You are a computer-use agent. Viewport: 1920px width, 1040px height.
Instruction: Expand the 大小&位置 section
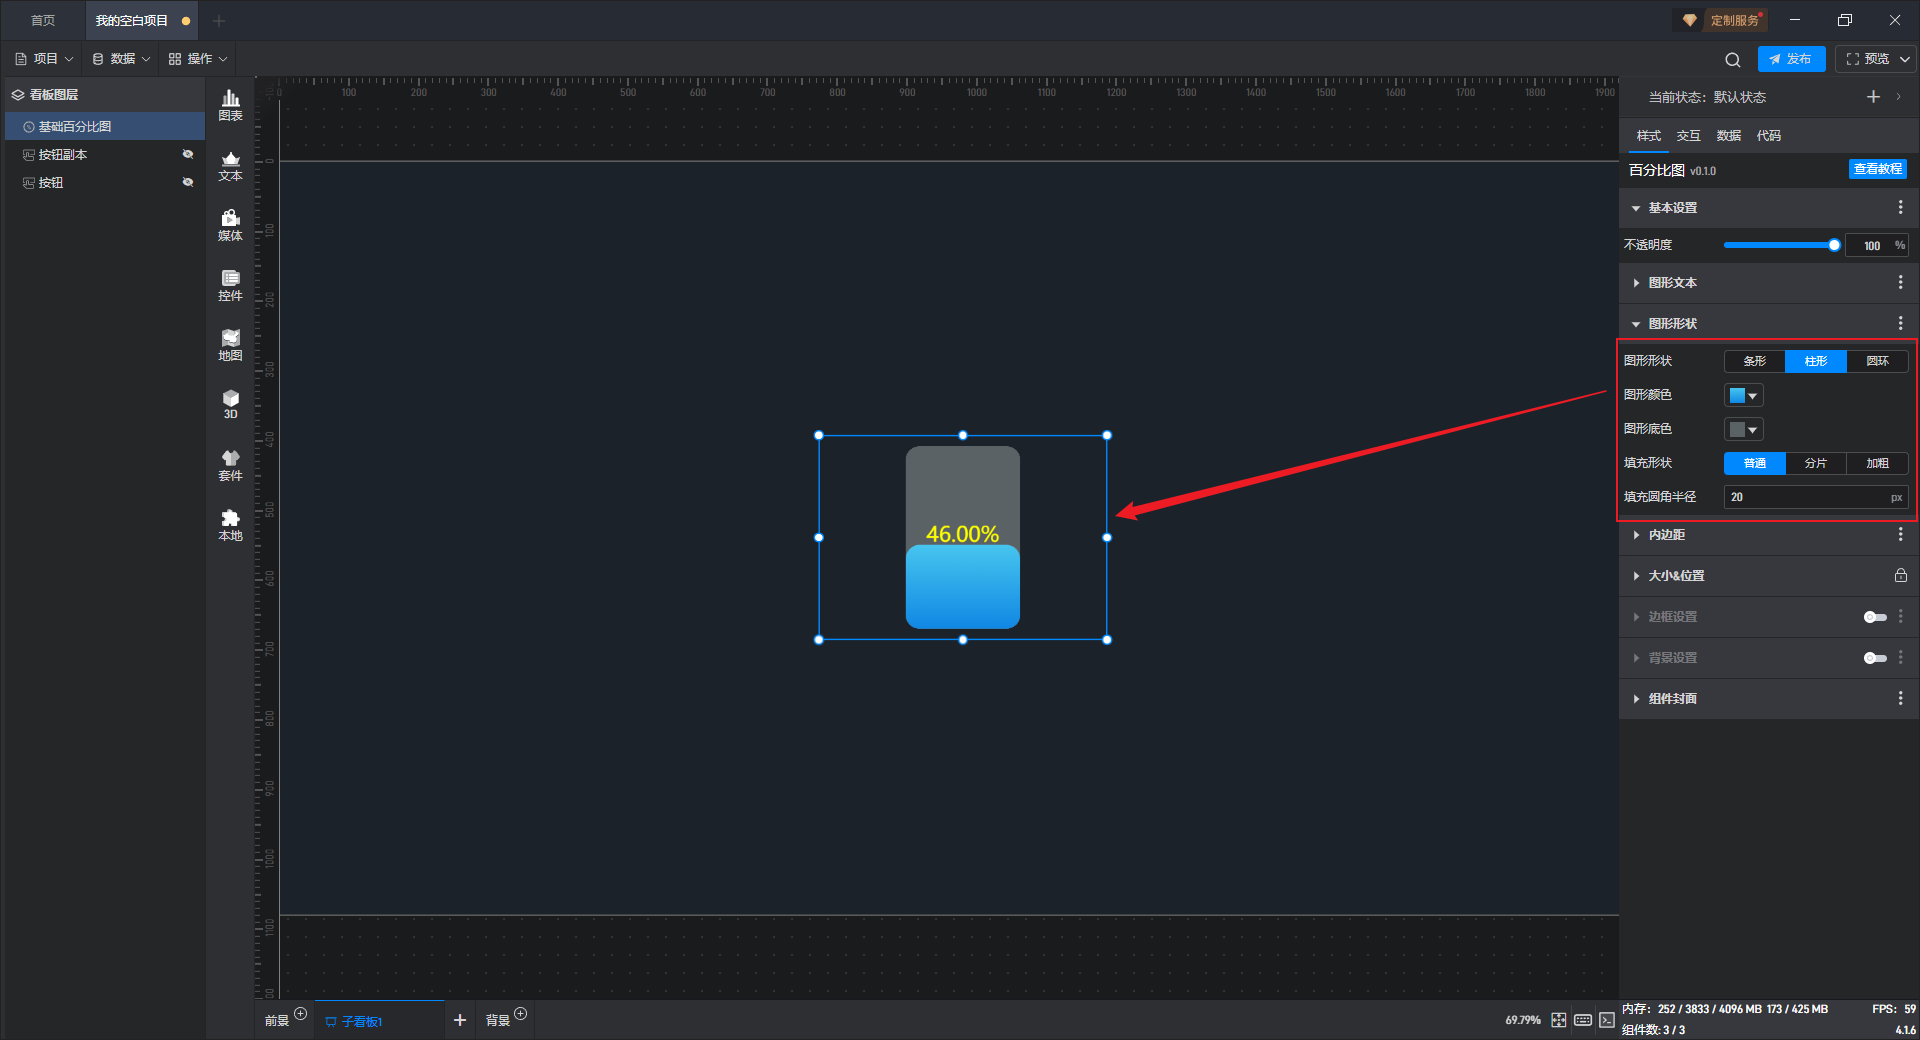click(x=1636, y=576)
